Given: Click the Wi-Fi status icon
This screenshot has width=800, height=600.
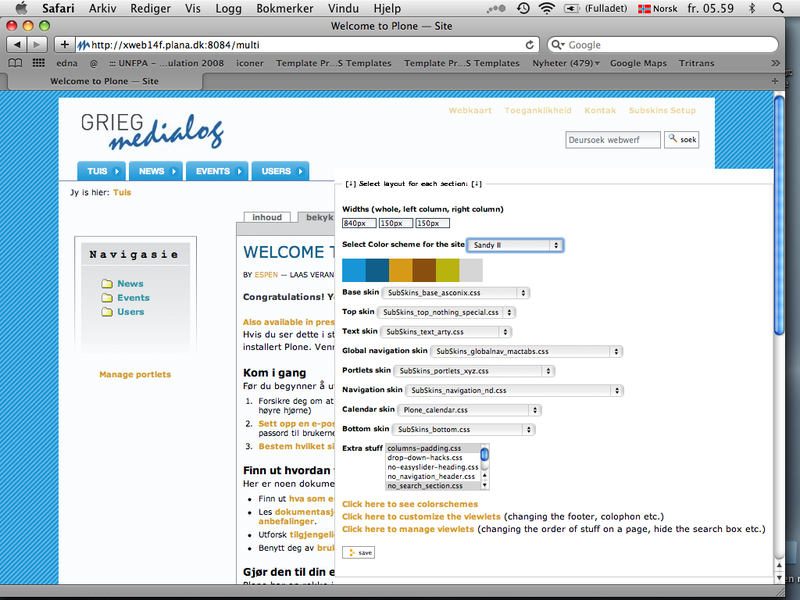Looking at the screenshot, I should click(x=546, y=8).
